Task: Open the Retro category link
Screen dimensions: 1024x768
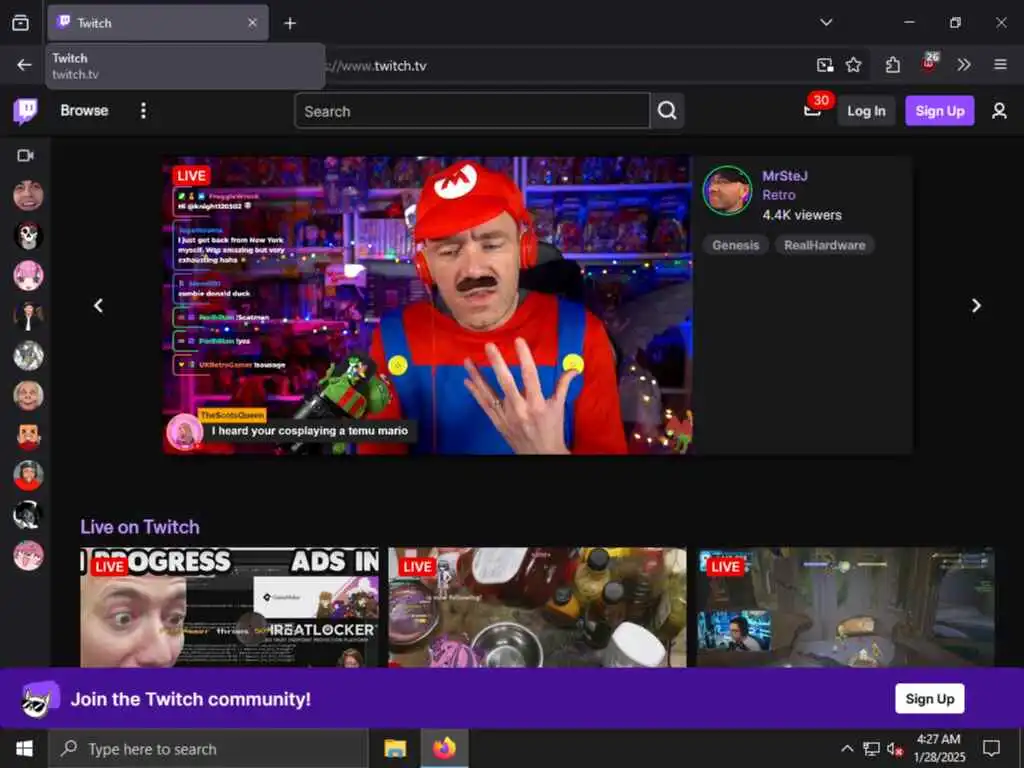Action: 778,195
